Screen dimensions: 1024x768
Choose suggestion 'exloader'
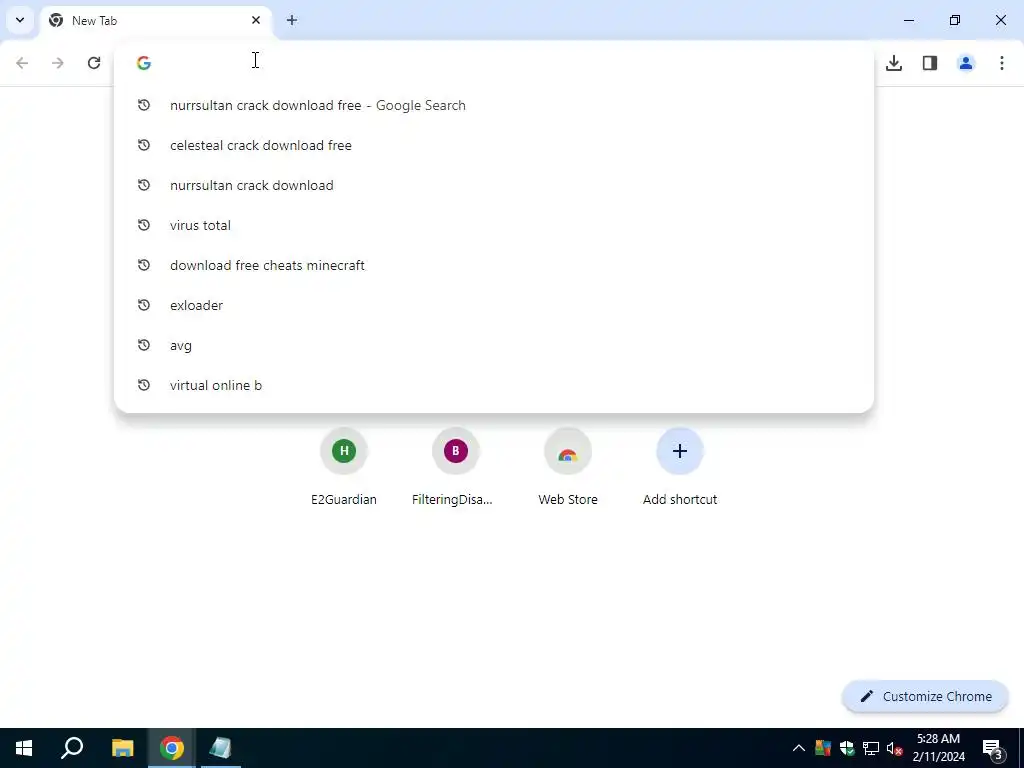pos(494,305)
